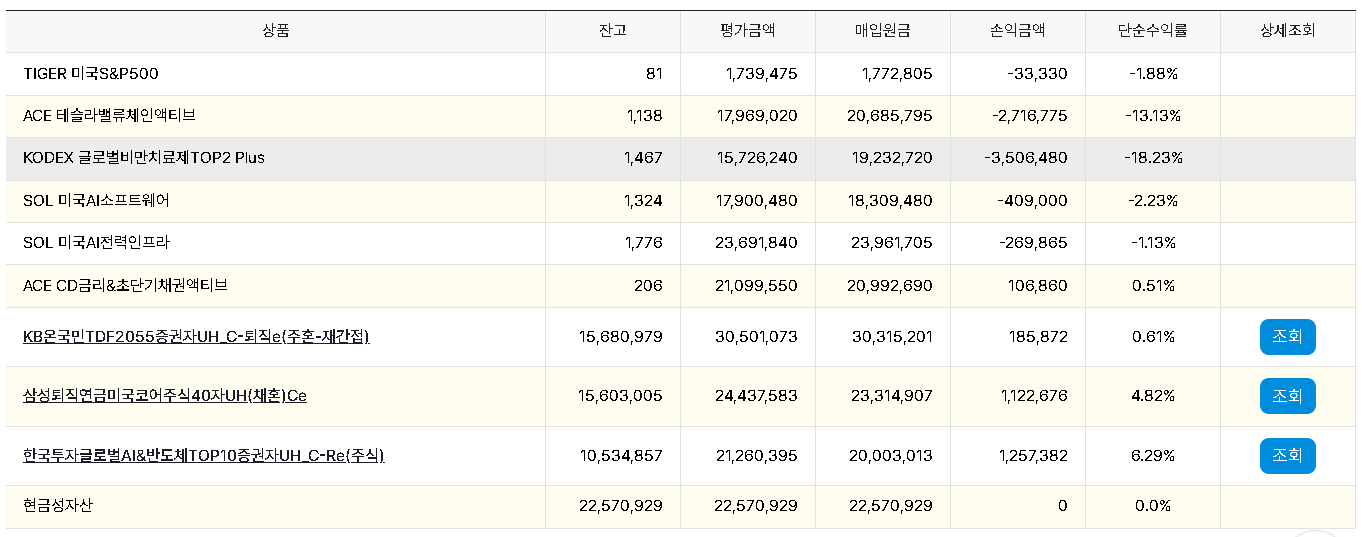Click loss amount -3,506,480
This screenshot has height=537, width=1362.
click(x=1026, y=158)
